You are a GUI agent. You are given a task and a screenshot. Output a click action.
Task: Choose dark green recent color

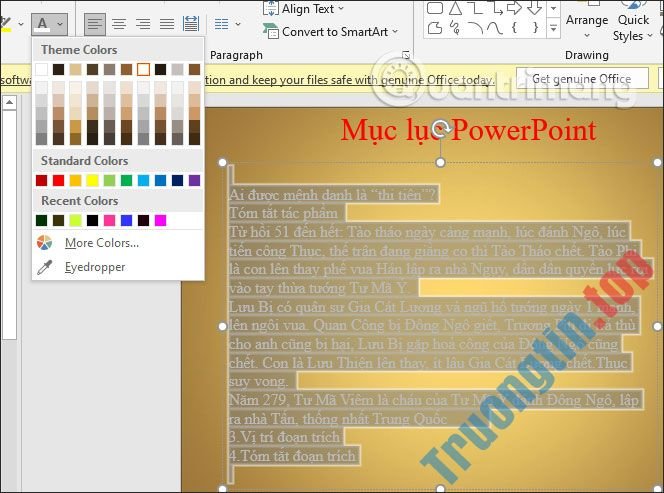(42, 220)
